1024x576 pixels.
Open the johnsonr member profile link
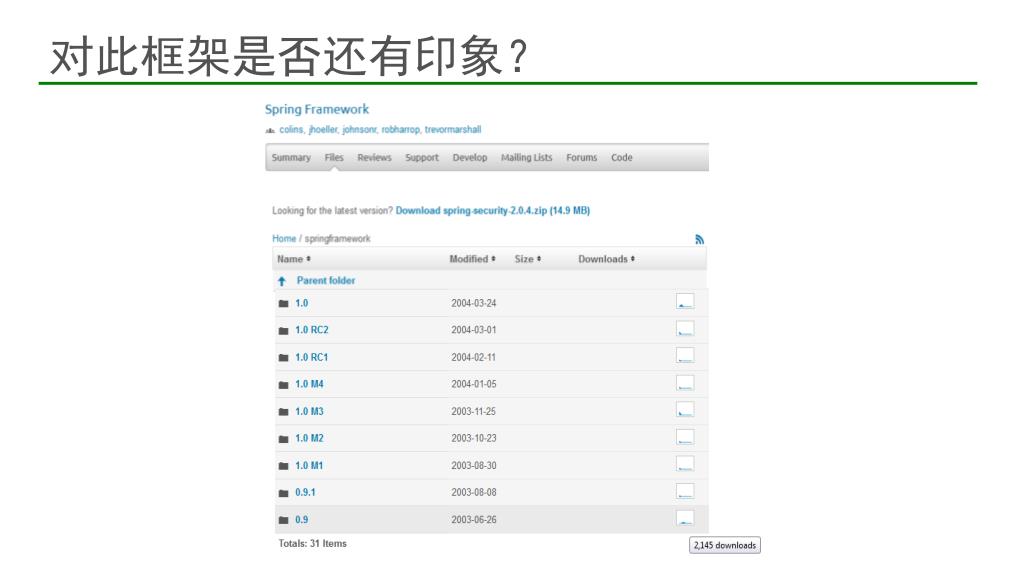[x=359, y=130]
